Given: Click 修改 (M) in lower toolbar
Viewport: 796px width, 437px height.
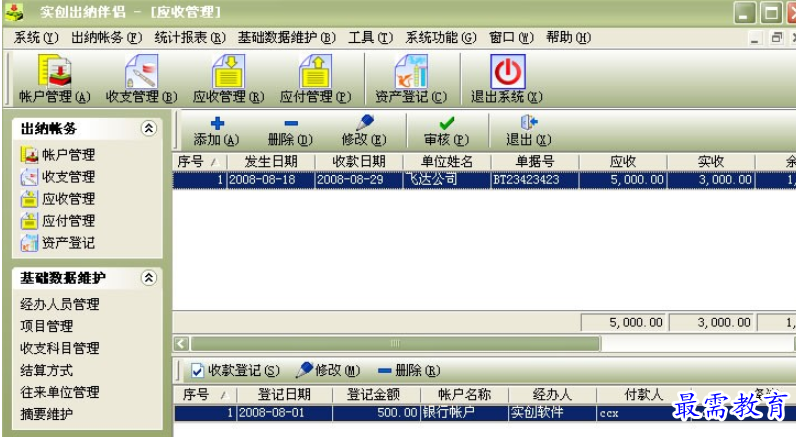Looking at the screenshot, I should pyautogui.click(x=328, y=370).
